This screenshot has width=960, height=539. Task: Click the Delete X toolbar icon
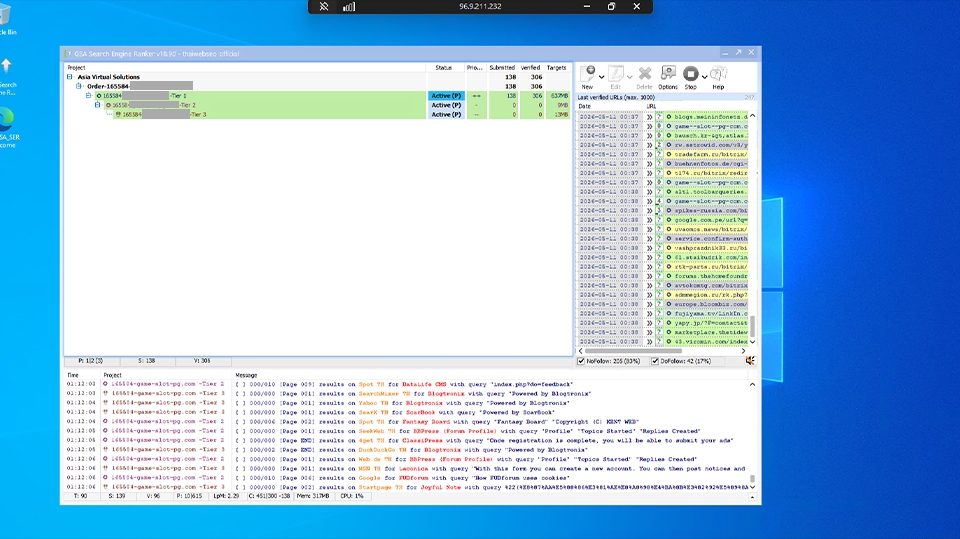(x=644, y=74)
